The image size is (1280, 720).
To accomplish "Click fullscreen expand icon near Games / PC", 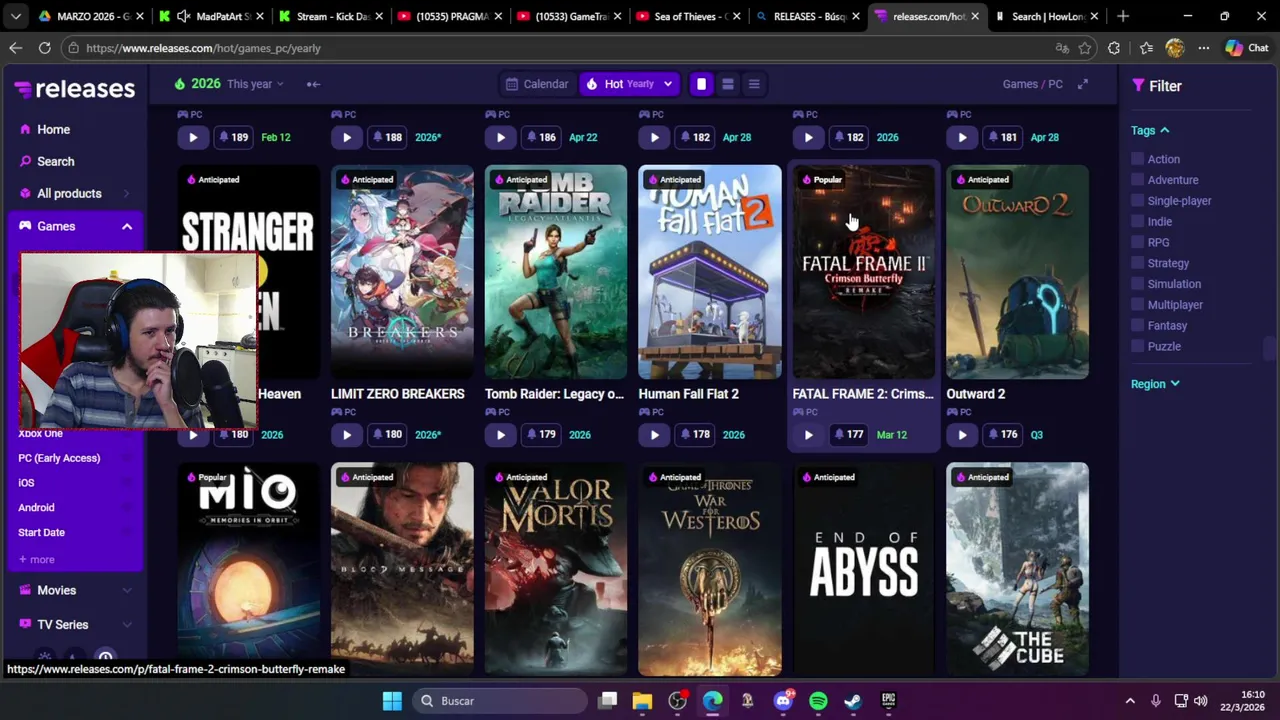I will click(x=1082, y=84).
